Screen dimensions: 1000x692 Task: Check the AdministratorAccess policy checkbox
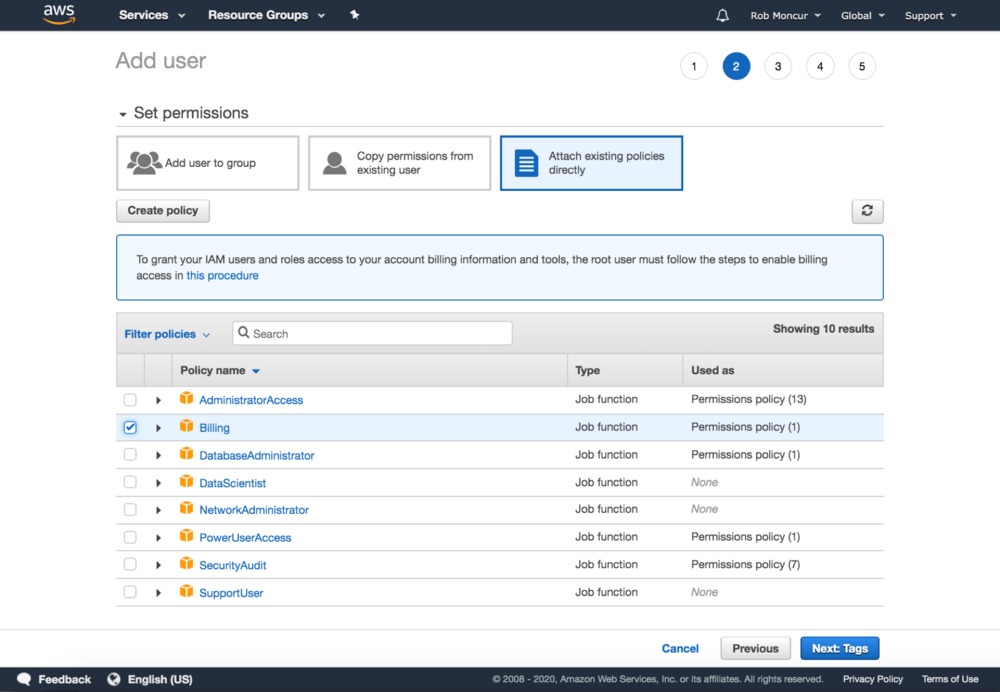130,400
